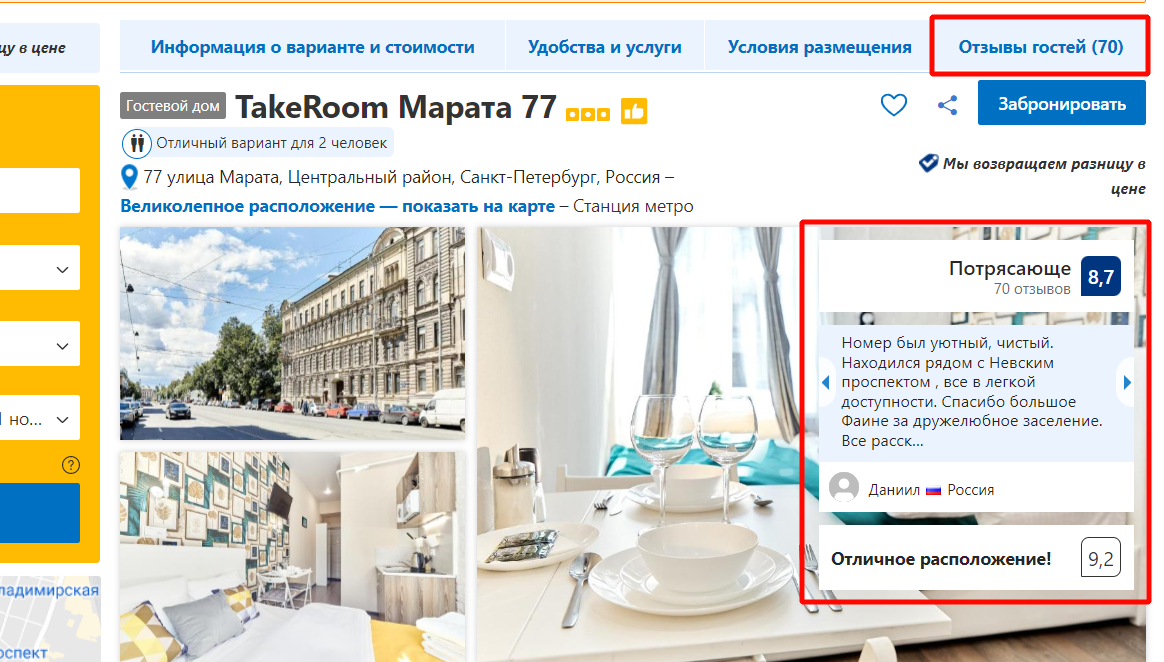Open the second dropdown in the search panel
The height and width of the screenshot is (662, 1164).
[39, 344]
